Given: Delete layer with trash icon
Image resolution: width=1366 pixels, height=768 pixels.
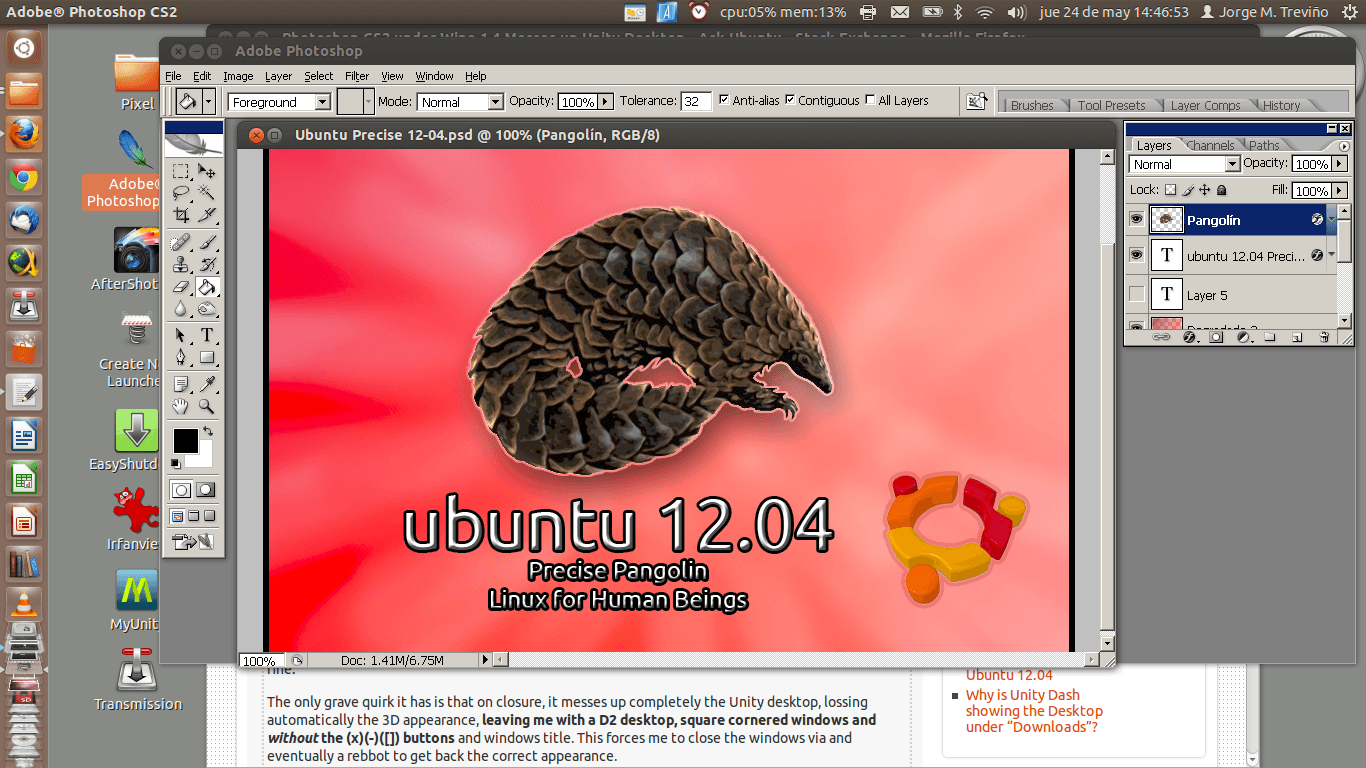Looking at the screenshot, I should tap(1323, 338).
